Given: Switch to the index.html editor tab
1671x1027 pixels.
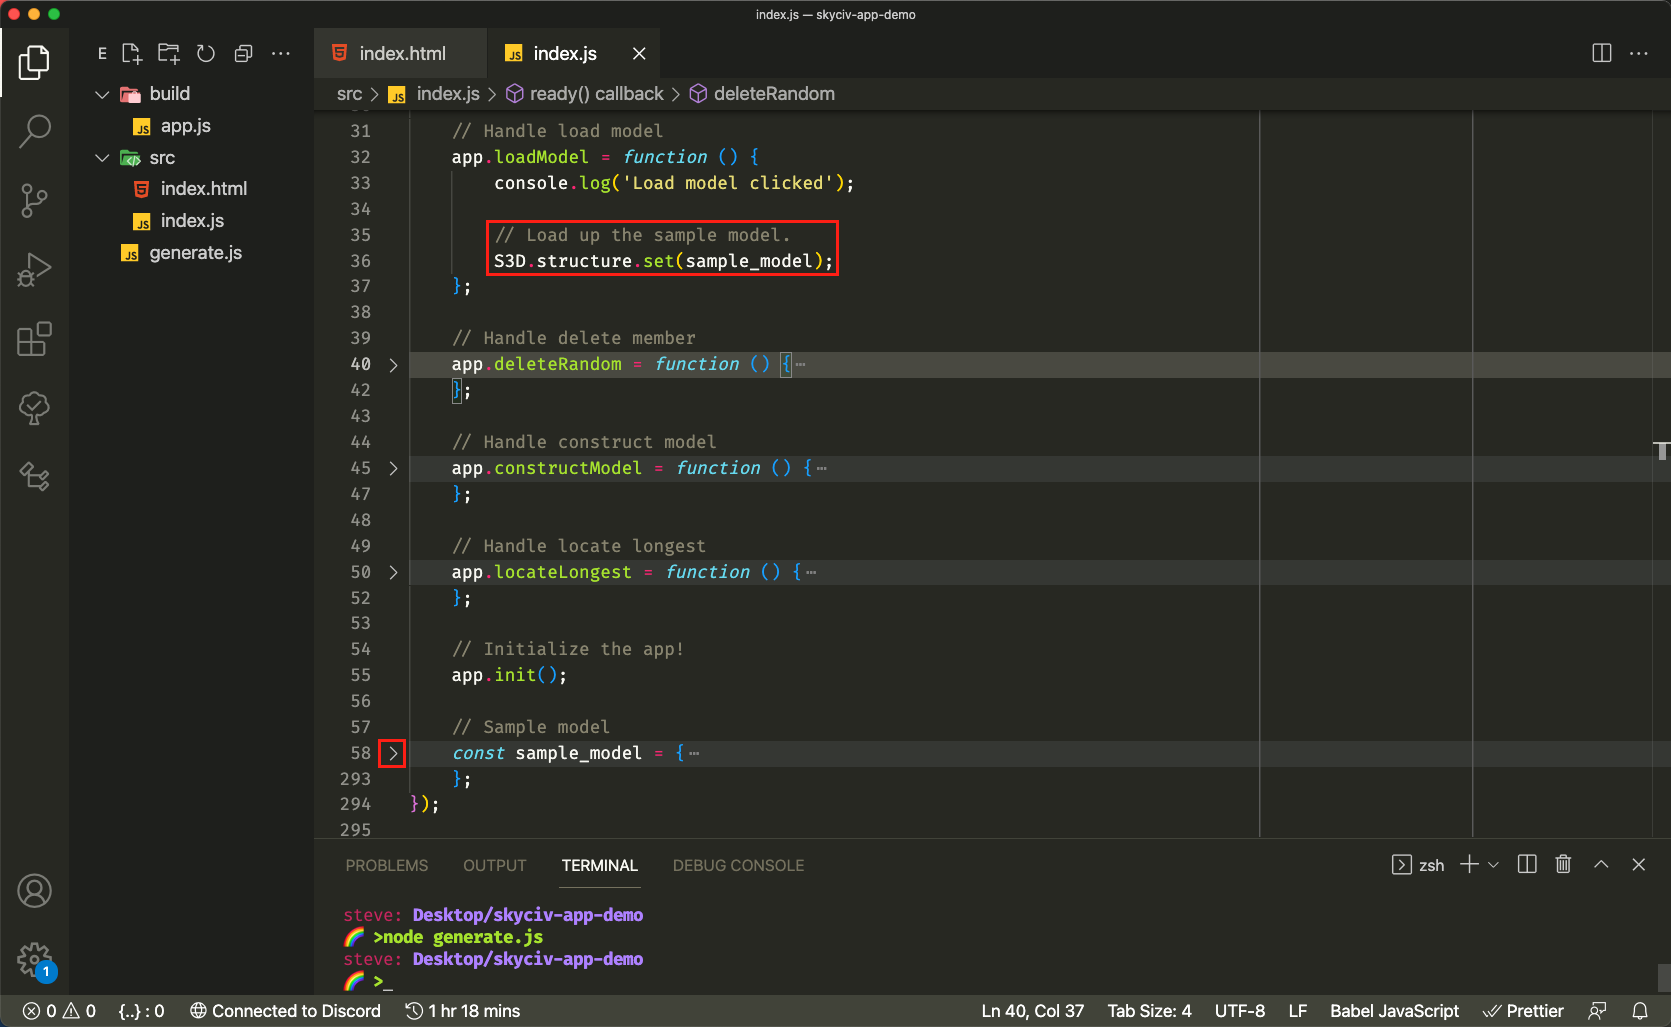Looking at the screenshot, I should pos(402,54).
